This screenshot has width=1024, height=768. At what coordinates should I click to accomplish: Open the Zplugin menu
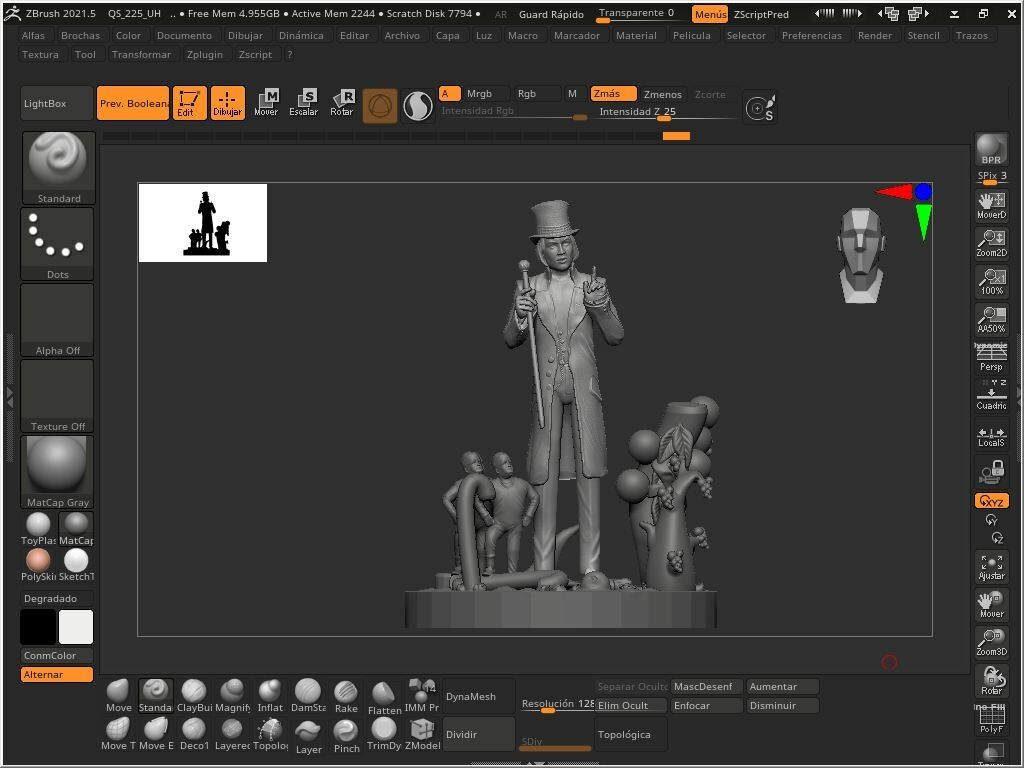[204, 54]
